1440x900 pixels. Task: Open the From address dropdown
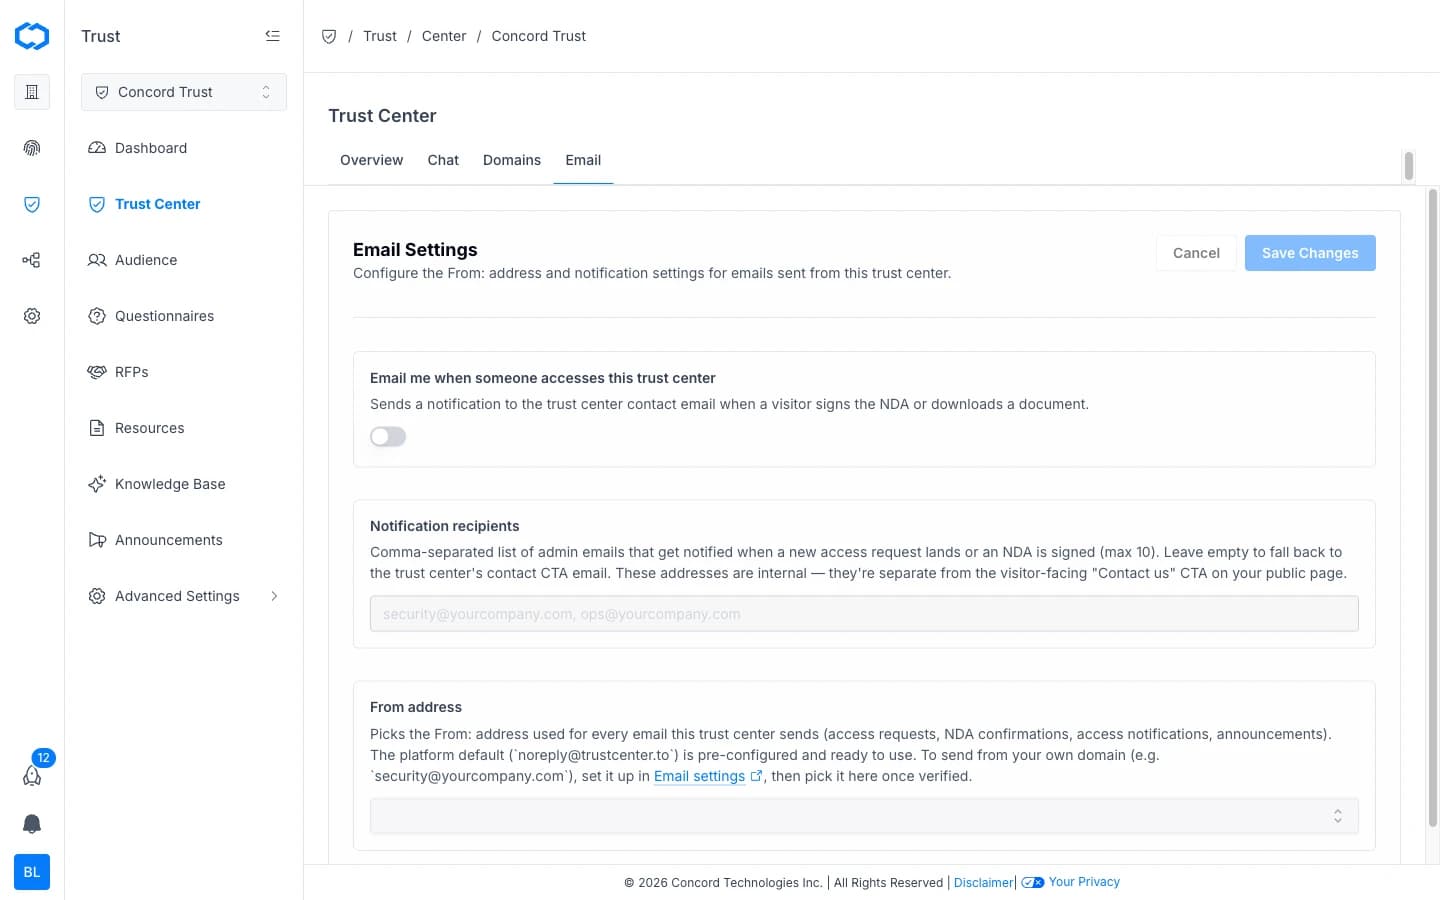[864, 816]
